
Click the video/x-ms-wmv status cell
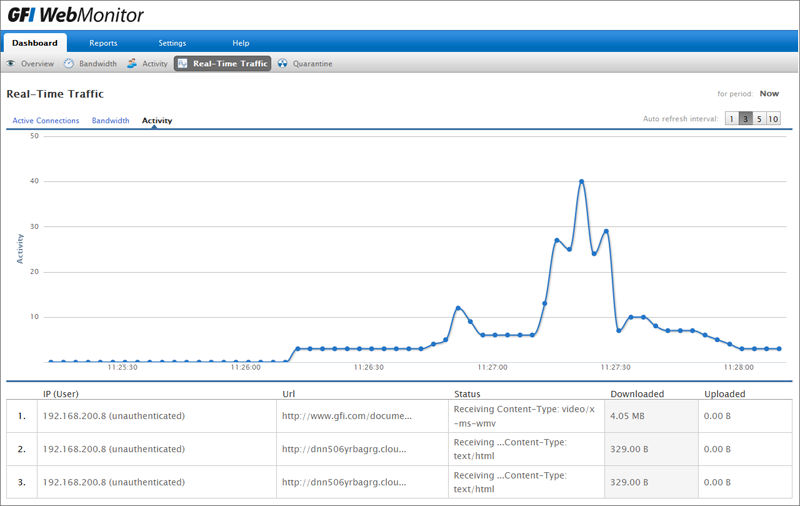pyautogui.click(x=527, y=416)
